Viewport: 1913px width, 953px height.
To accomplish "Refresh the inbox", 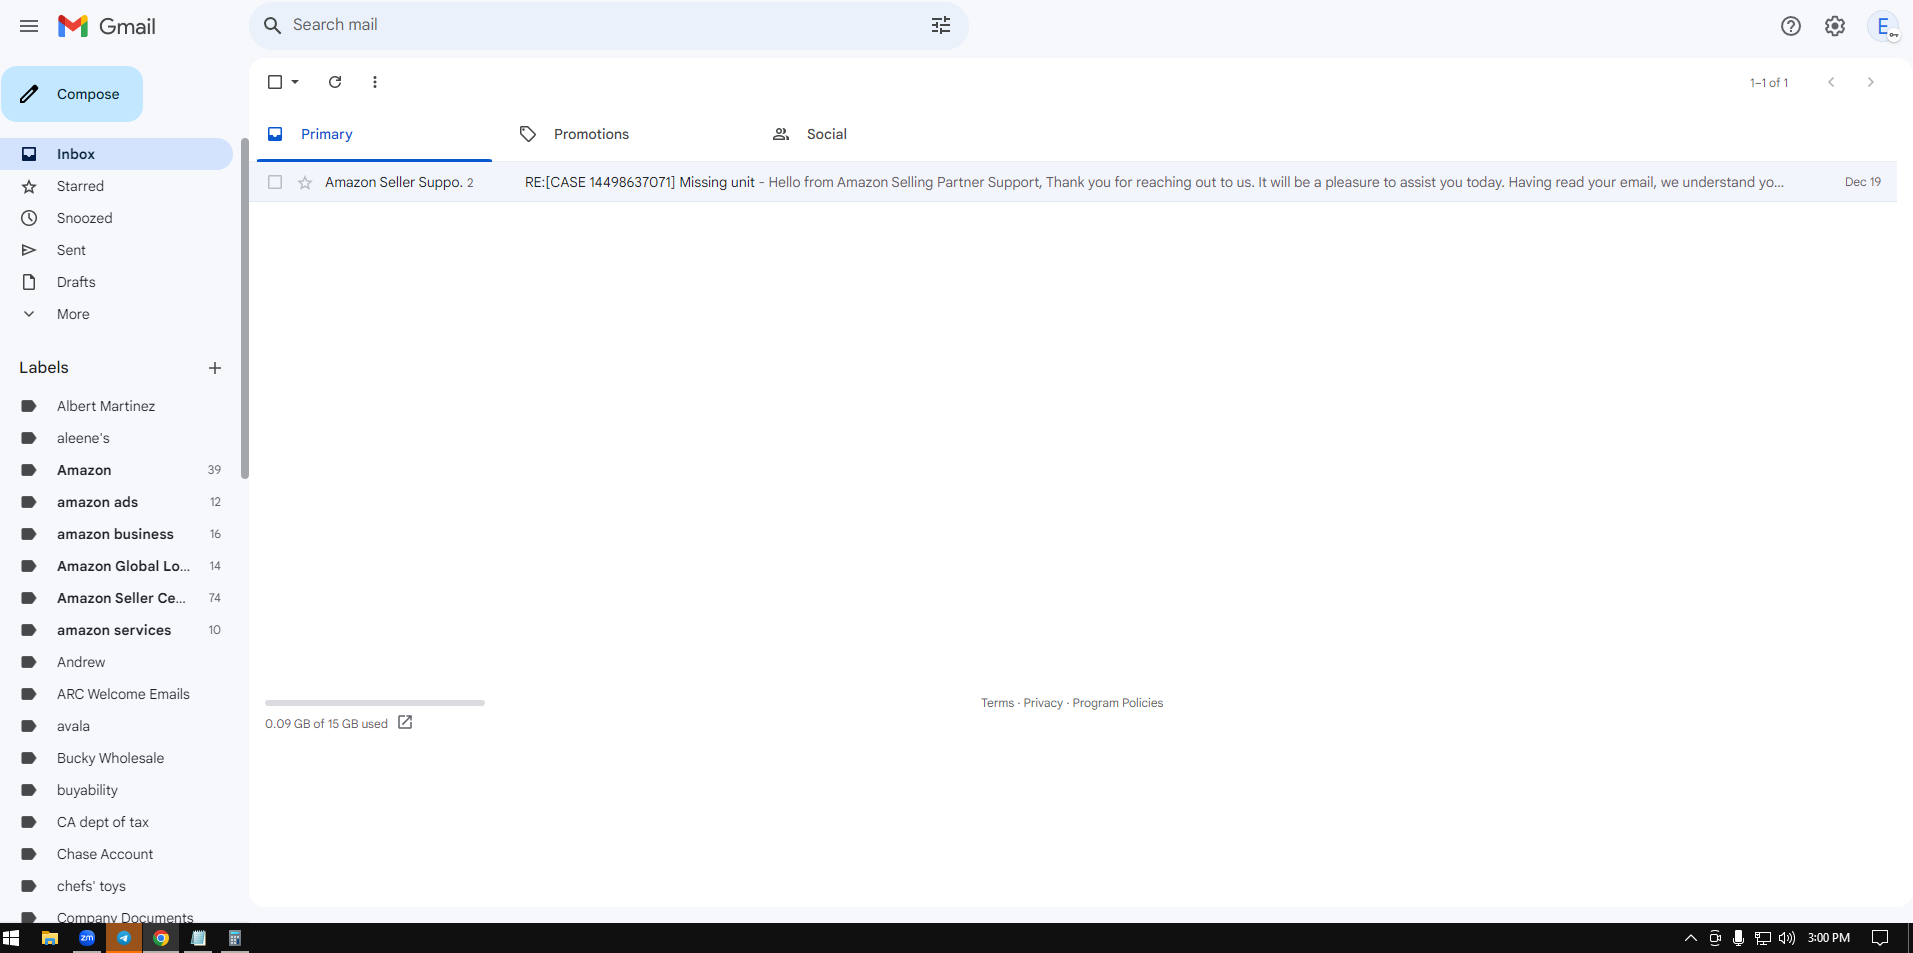I will pos(335,82).
